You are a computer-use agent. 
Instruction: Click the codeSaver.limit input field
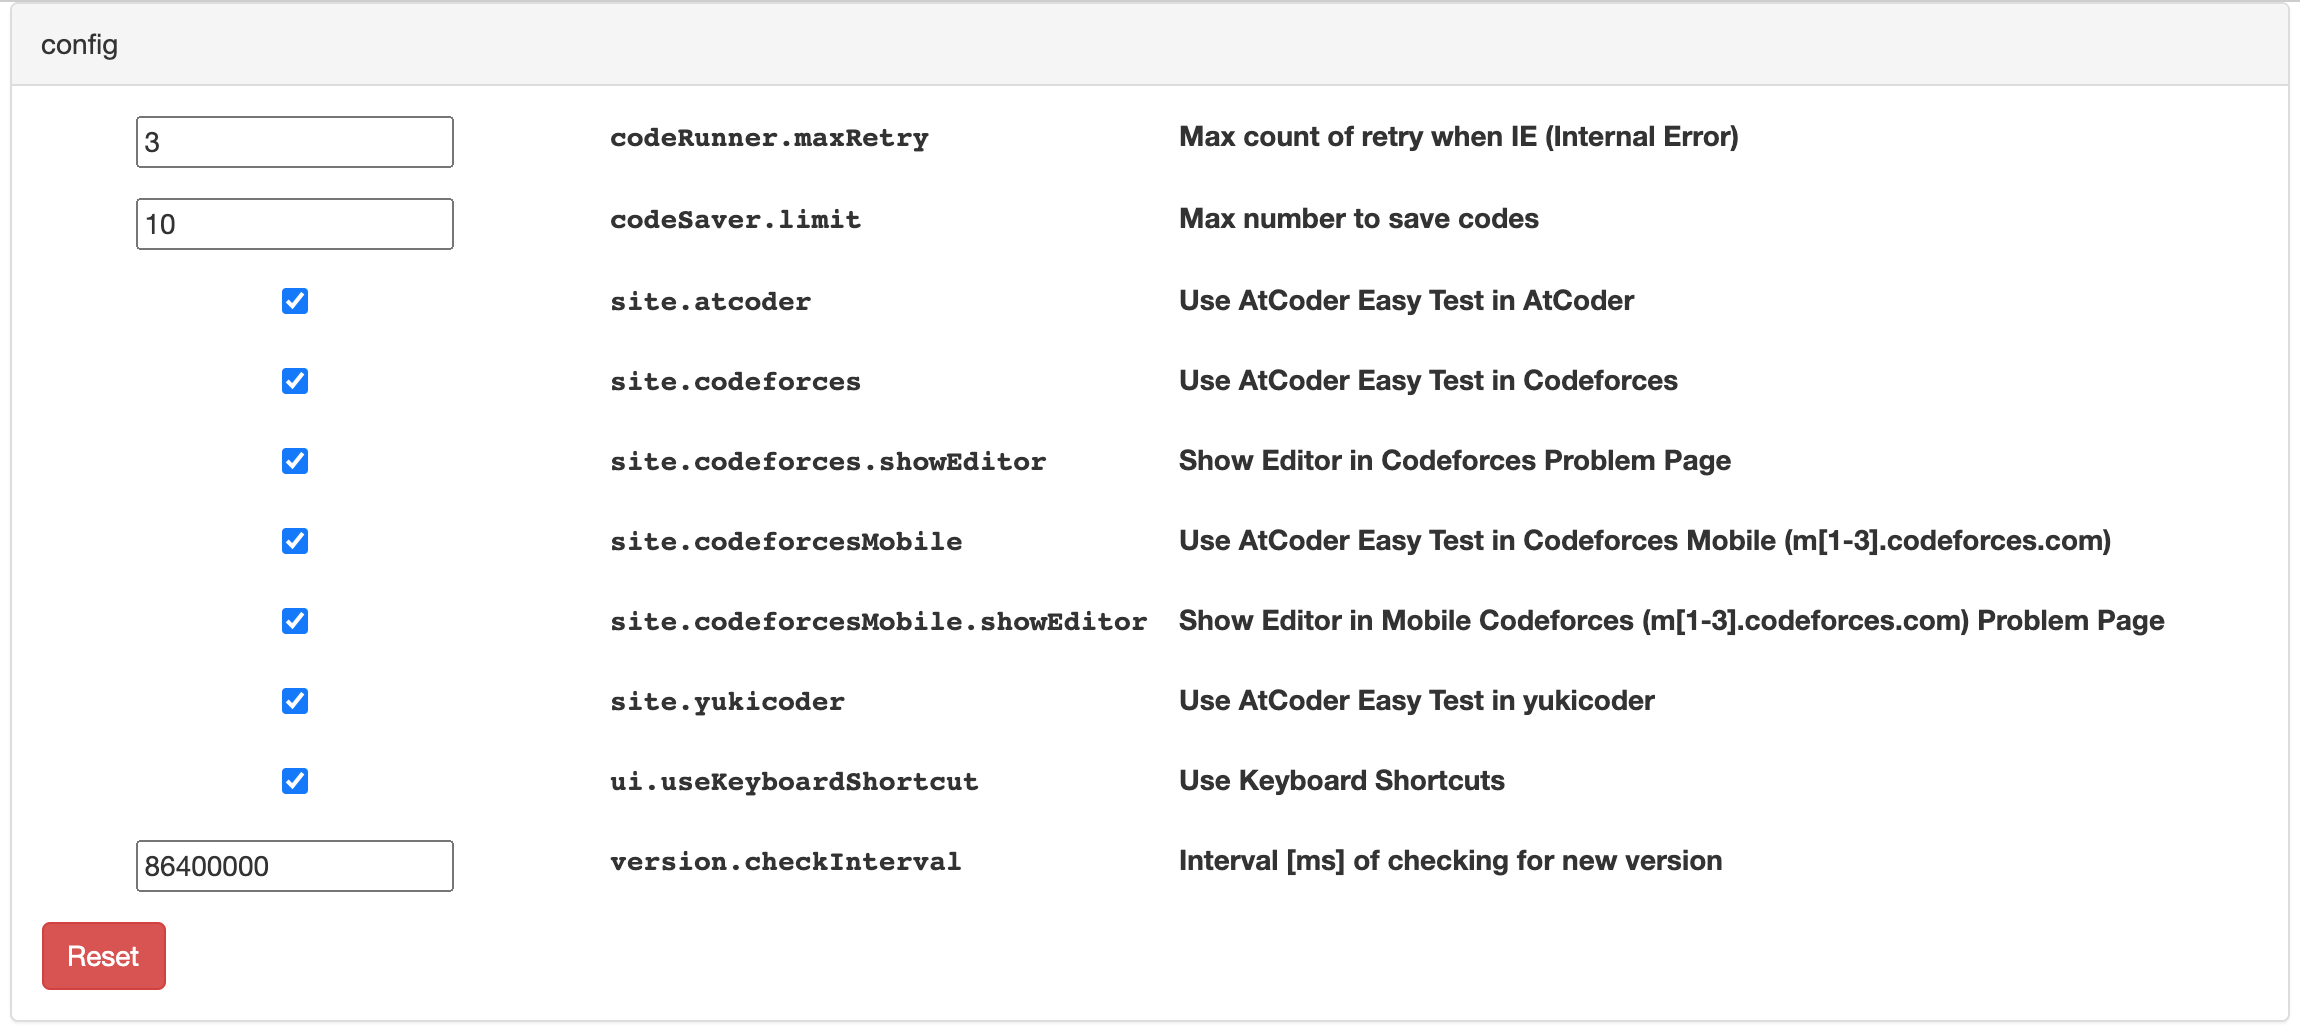coord(295,224)
